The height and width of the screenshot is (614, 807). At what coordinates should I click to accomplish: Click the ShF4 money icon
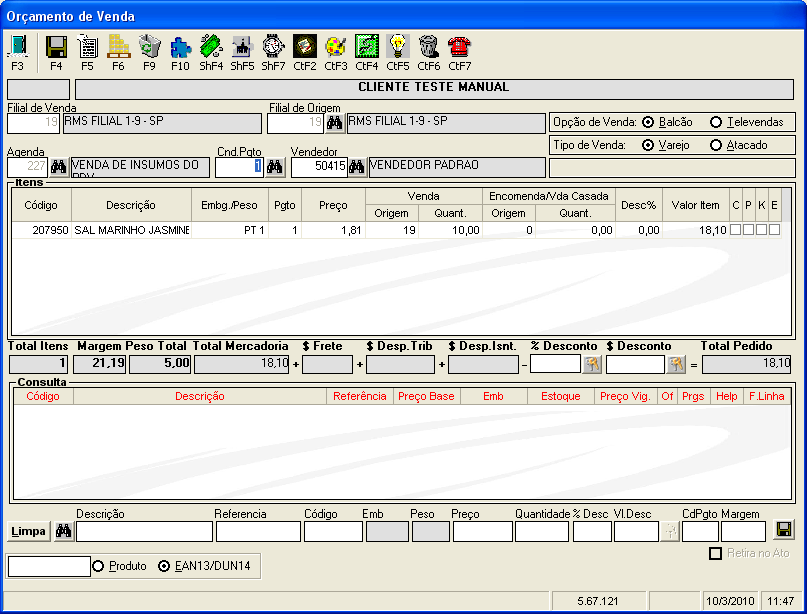tap(211, 47)
